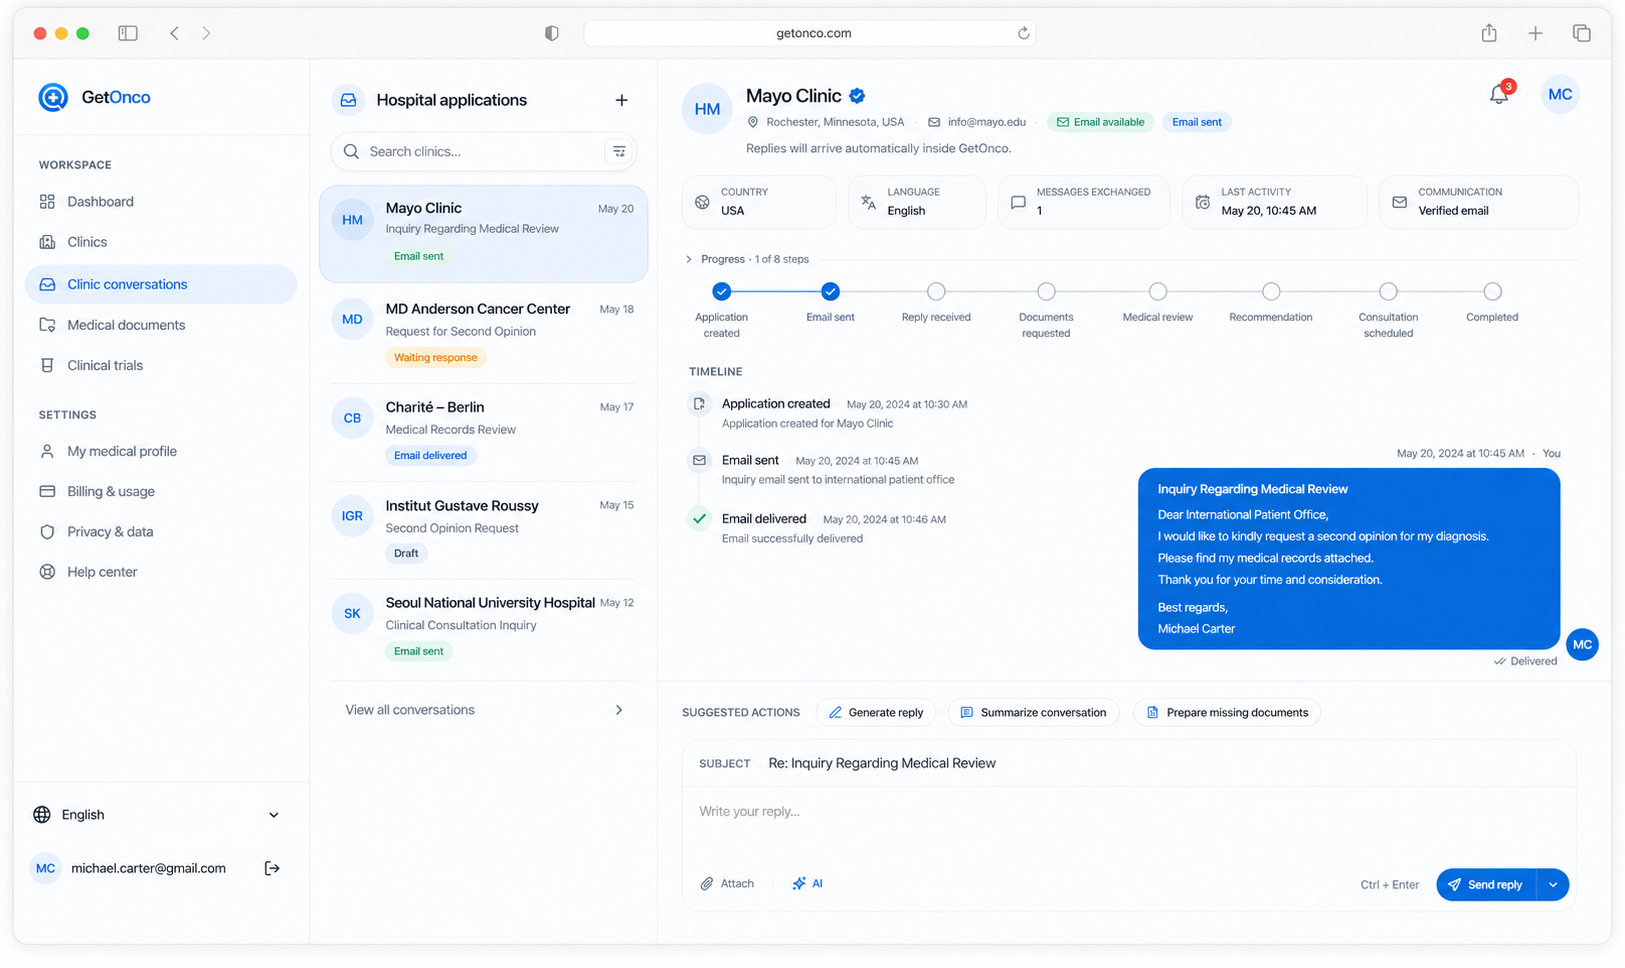
Task: Click the HM avatar in clinic header
Action: pos(707,109)
